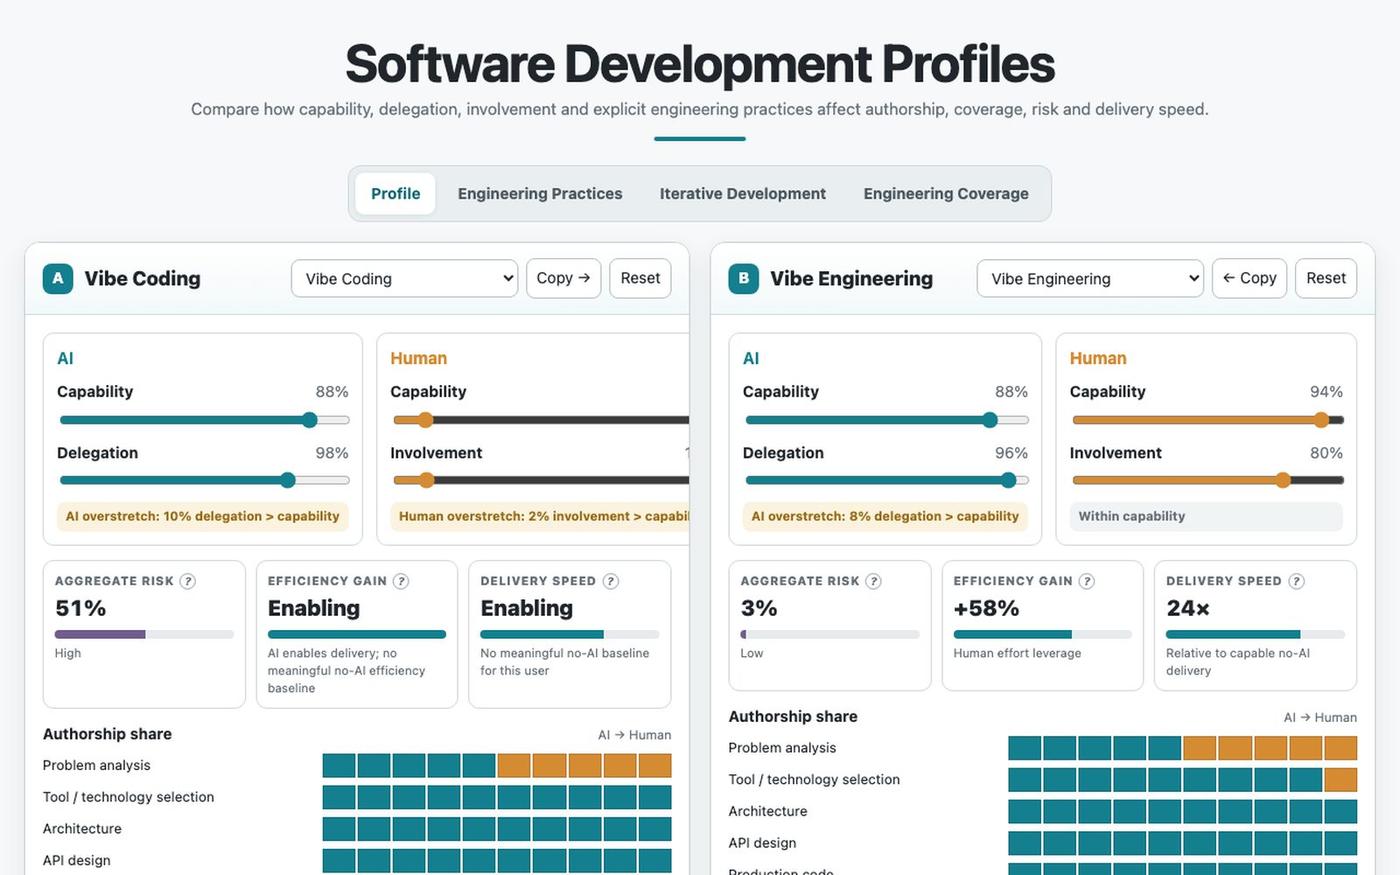
Task: Switch to the Profile tab
Action: tap(396, 194)
